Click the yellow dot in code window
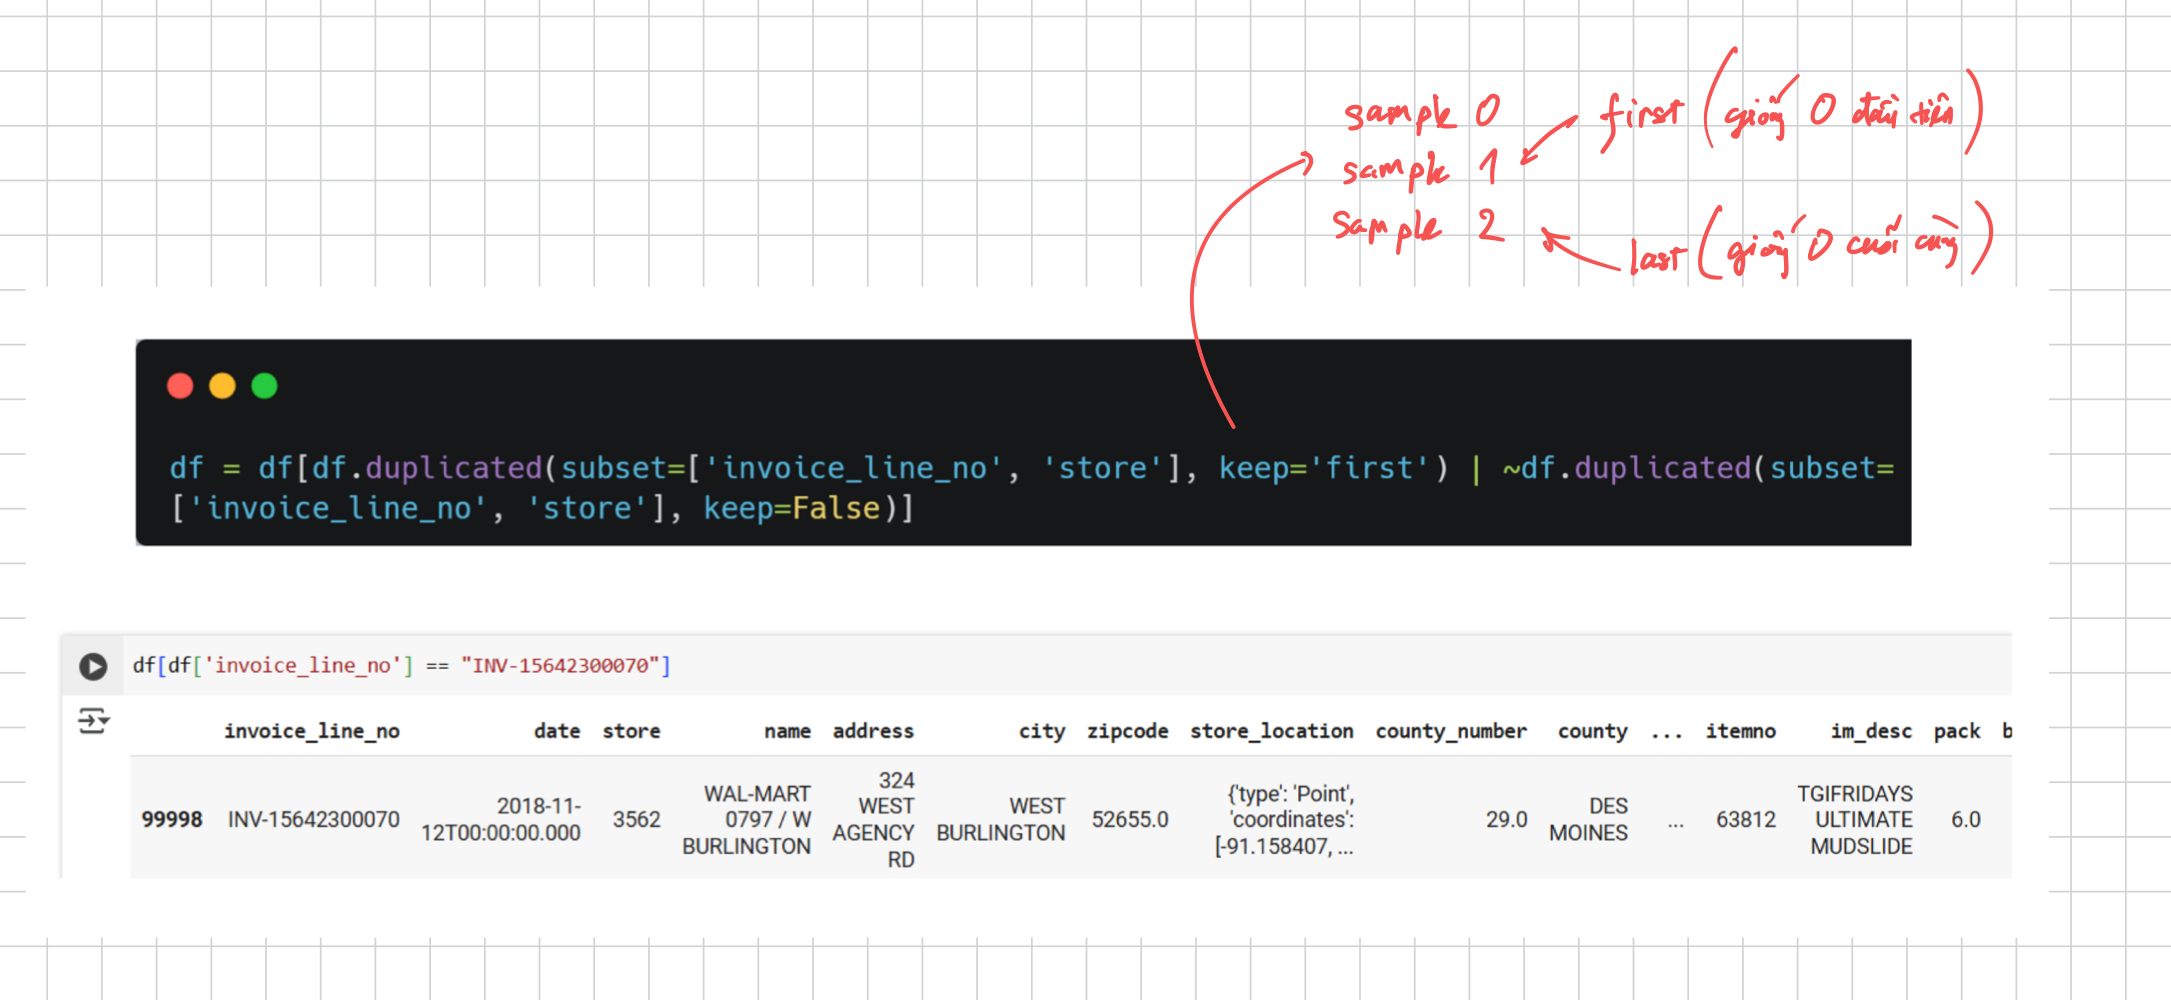Viewport: 2171px width, 1000px height. coord(222,386)
